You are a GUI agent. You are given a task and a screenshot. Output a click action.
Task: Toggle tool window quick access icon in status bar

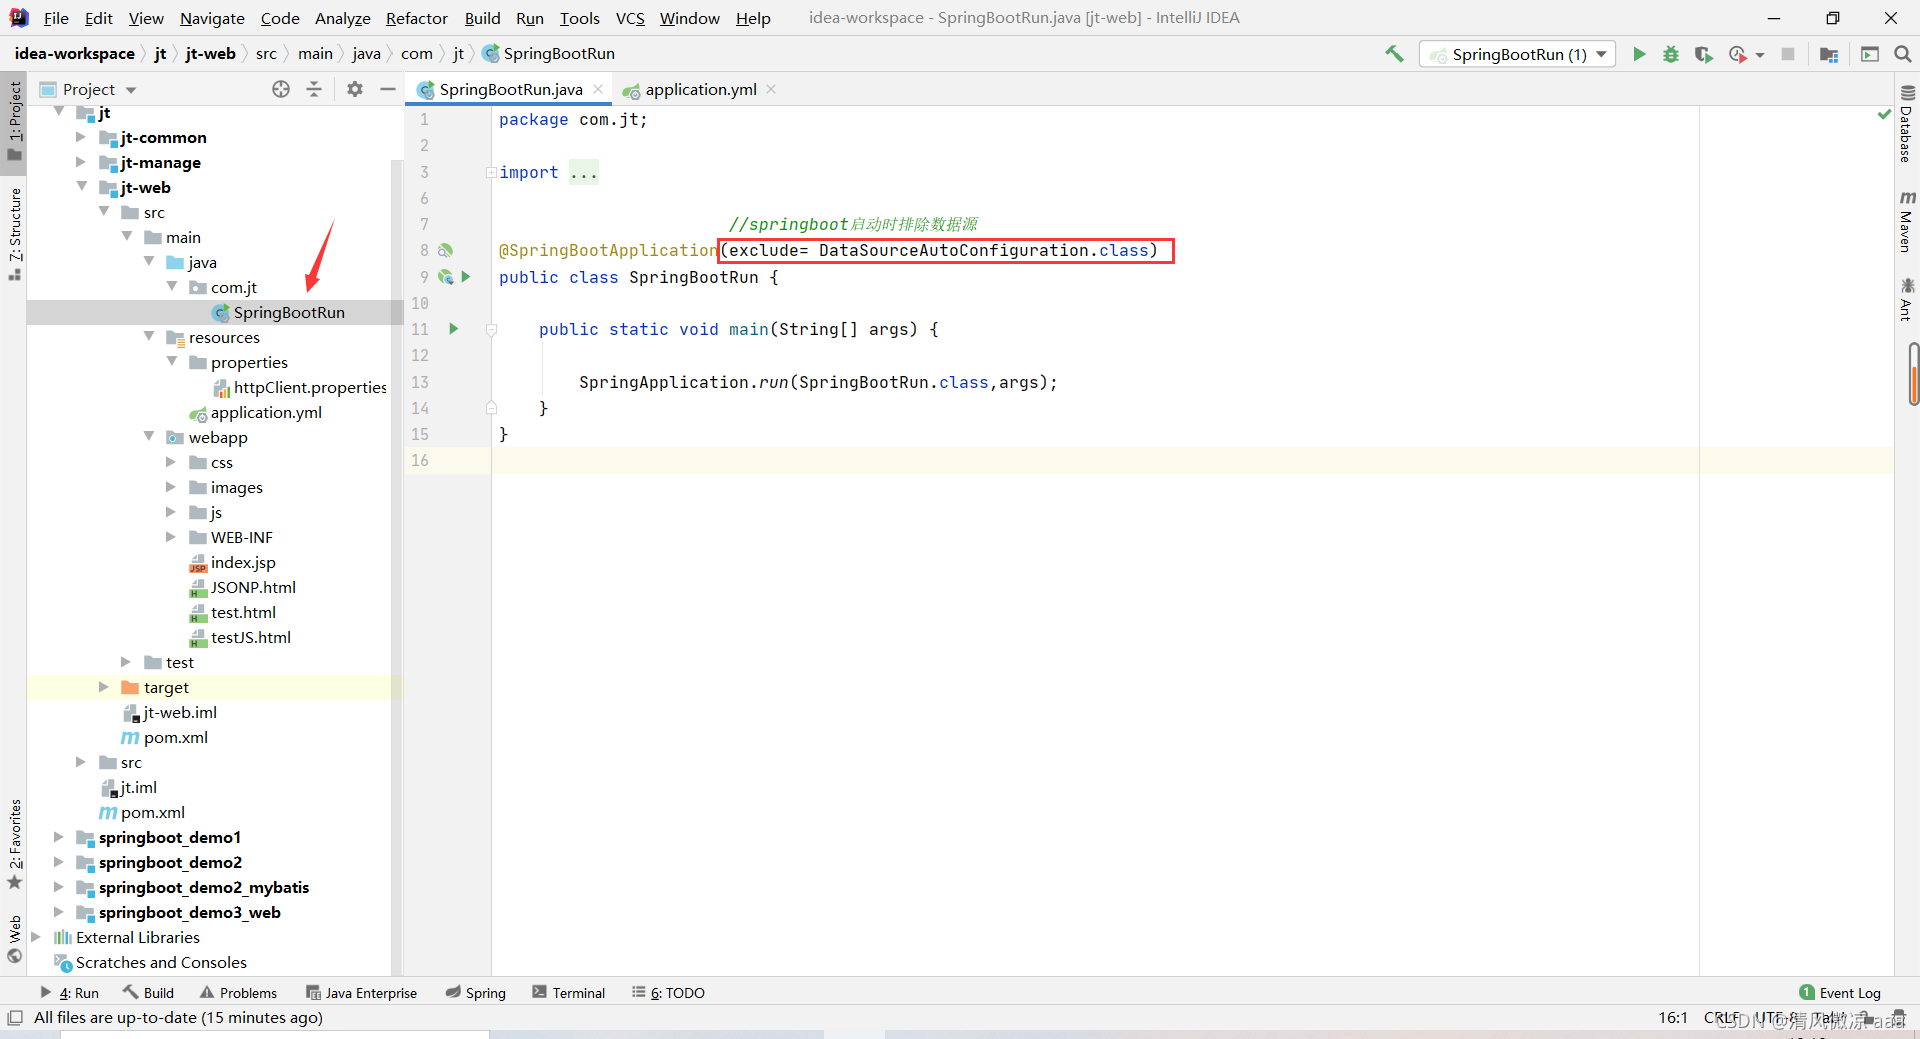point(15,1018)
